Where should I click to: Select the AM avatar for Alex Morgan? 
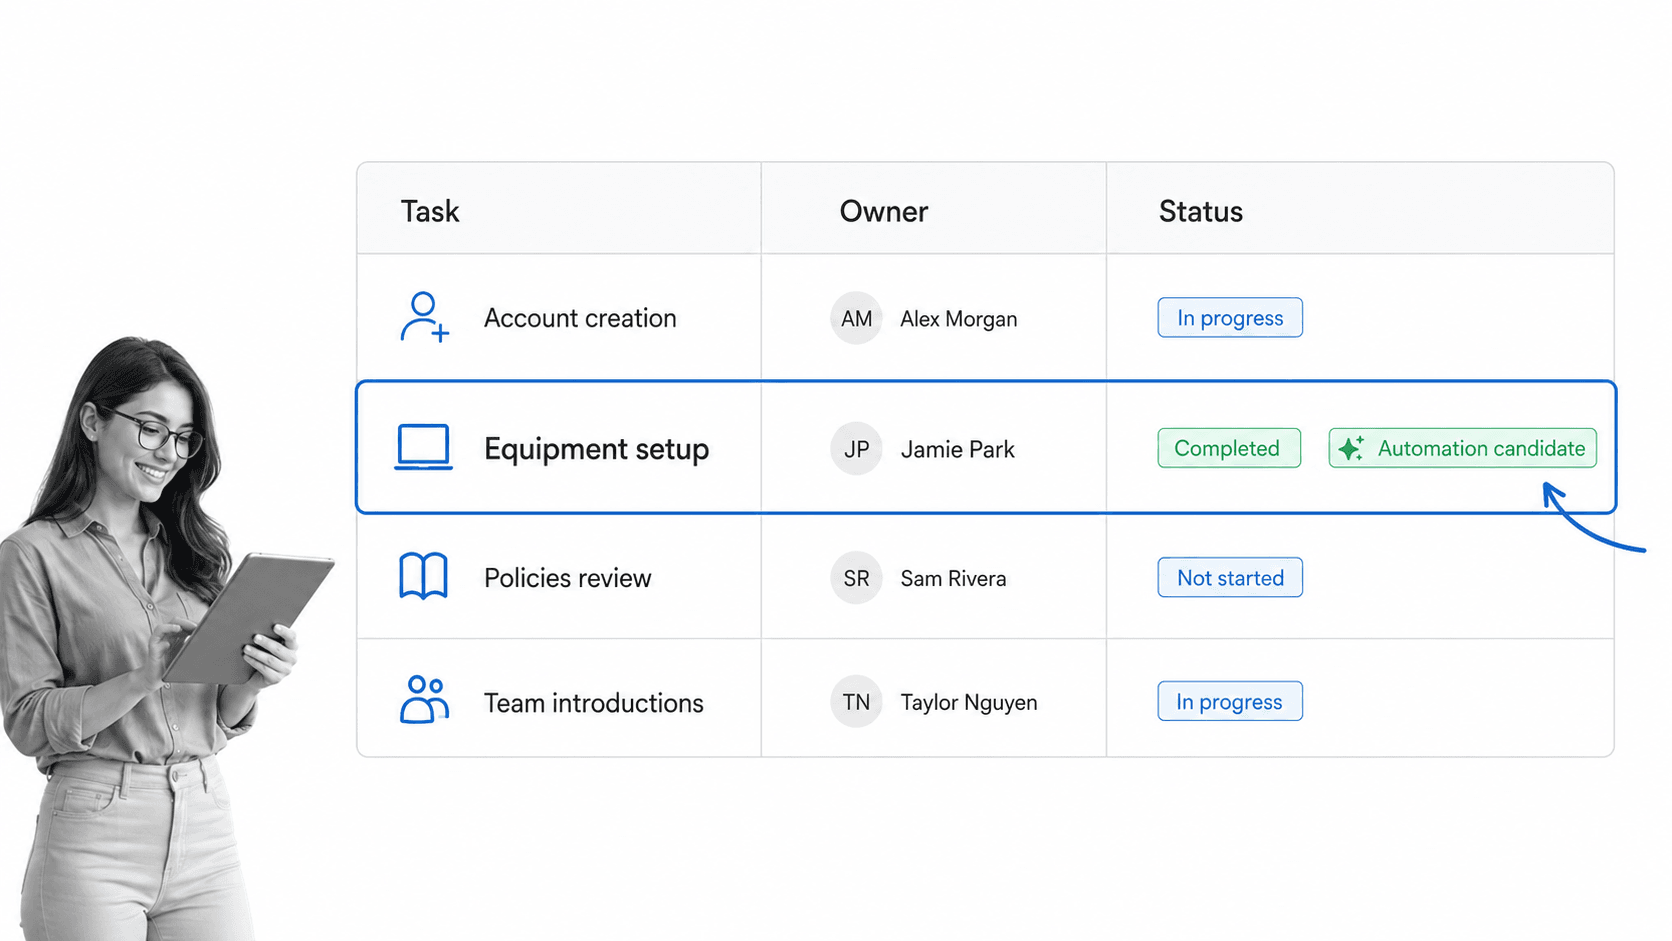coord(856,318)
